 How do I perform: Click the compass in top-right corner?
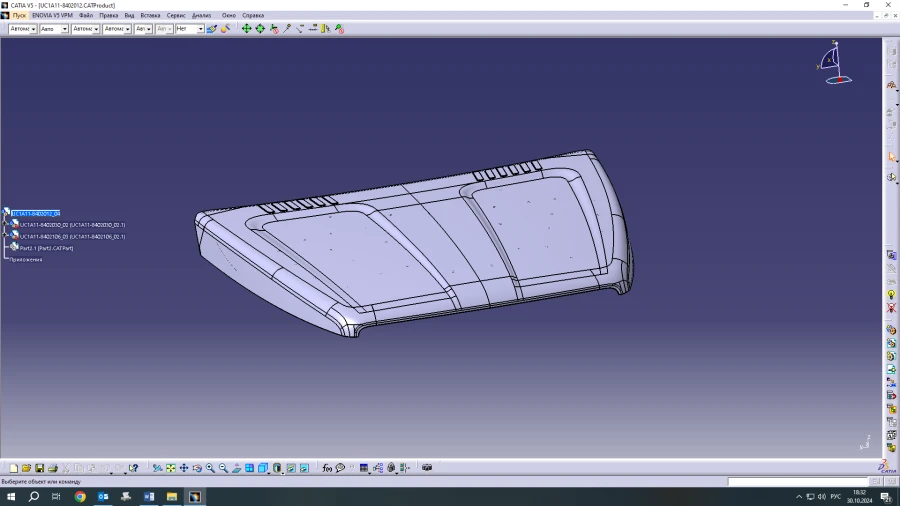click(833, 62)
